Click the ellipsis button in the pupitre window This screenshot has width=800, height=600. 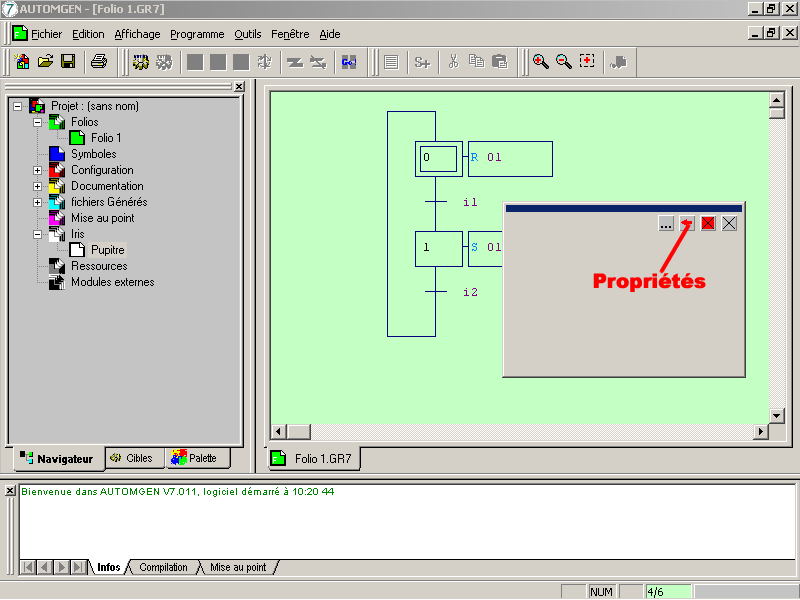coord(666,224)
